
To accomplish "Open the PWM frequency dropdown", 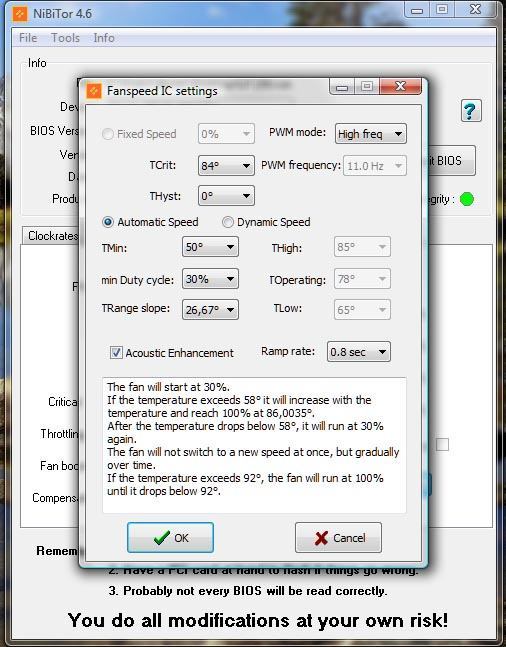I will click(375, 165).
